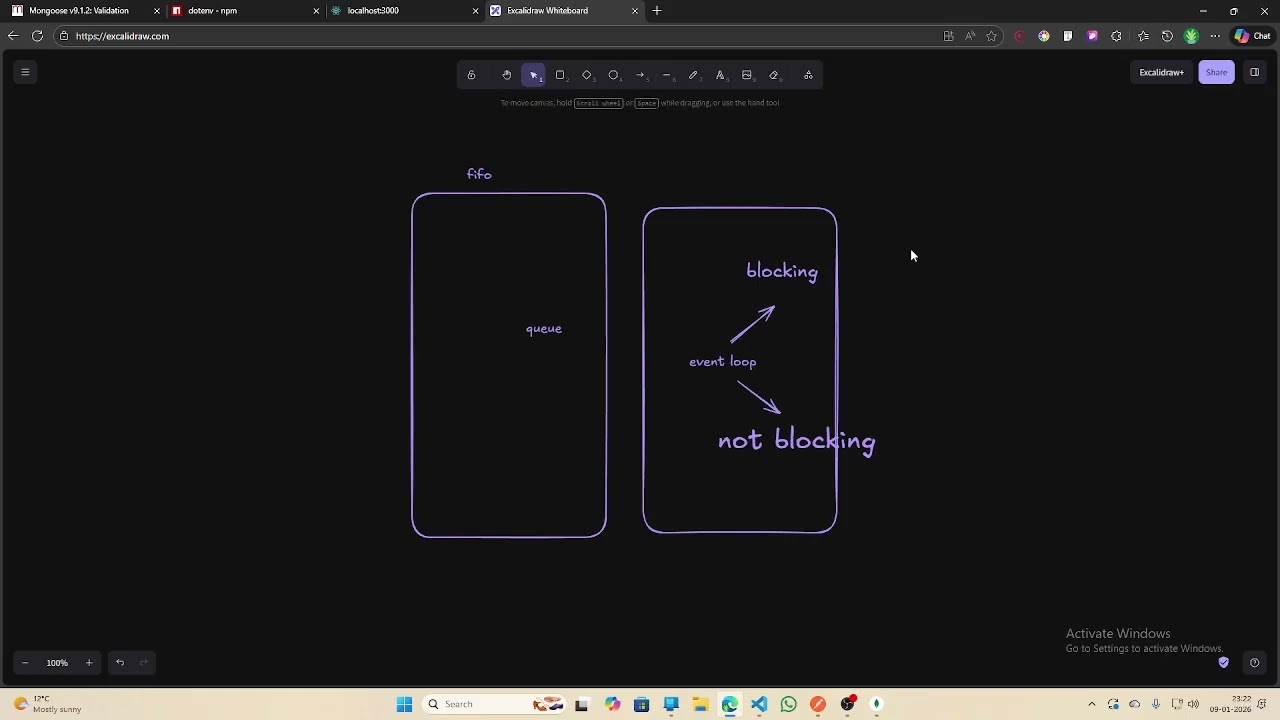
Task: Select the Insert image tool
Action: (747, 75)
